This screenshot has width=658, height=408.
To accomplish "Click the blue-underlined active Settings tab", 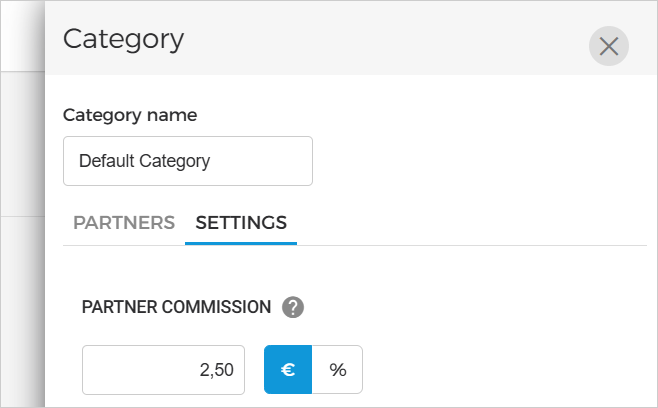I will pos(241,222).
